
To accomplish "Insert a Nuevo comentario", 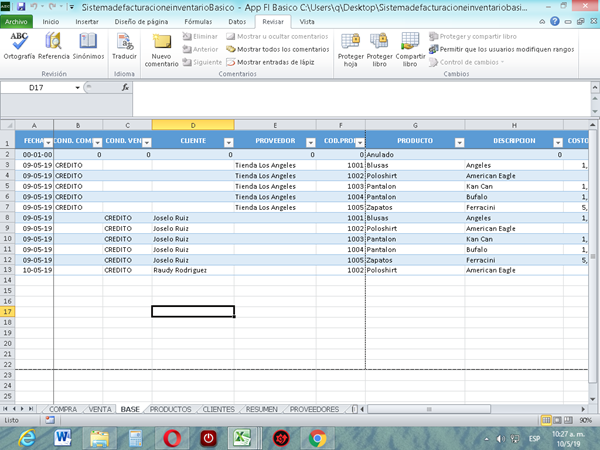I will point(162,48).
